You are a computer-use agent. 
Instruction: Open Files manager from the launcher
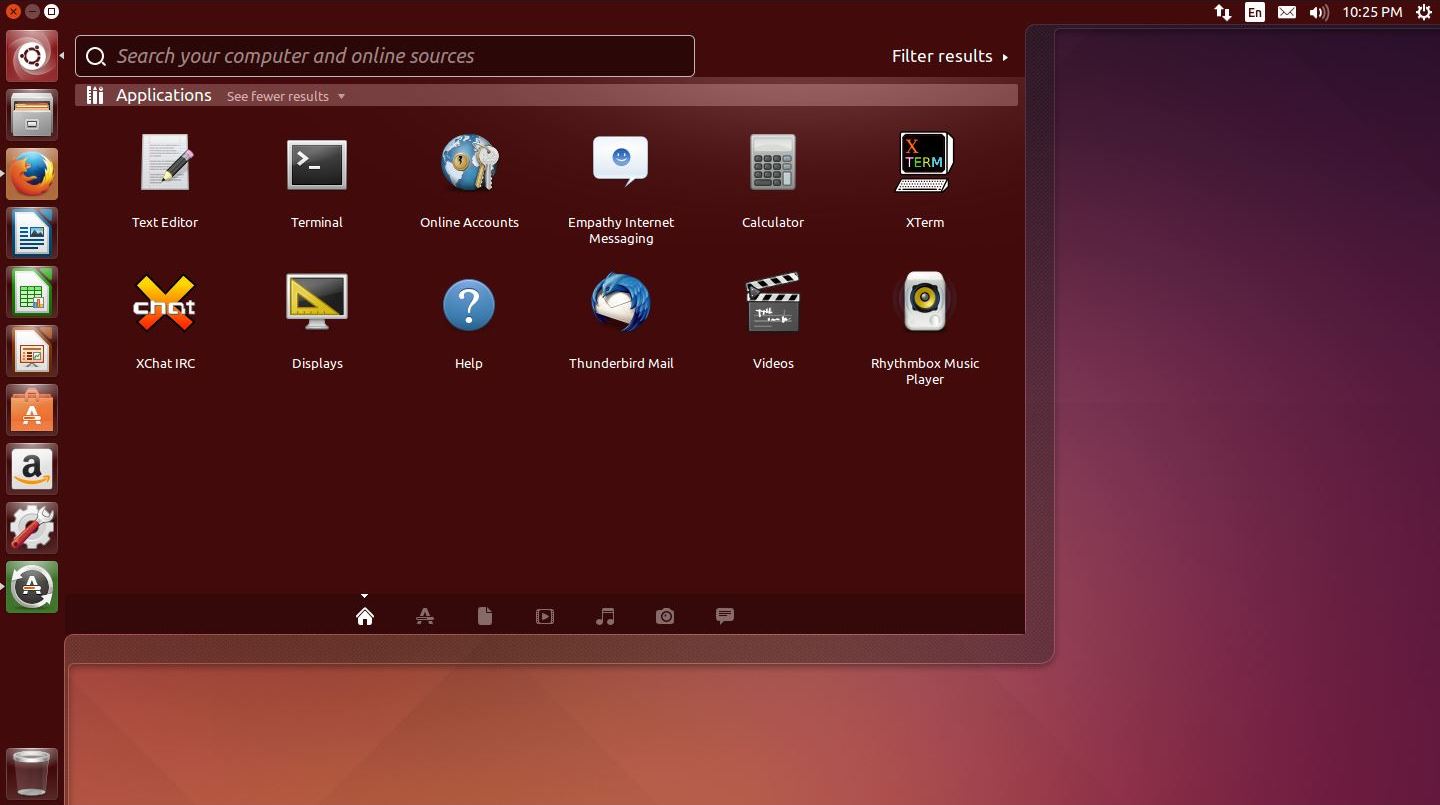click(32, 115)
